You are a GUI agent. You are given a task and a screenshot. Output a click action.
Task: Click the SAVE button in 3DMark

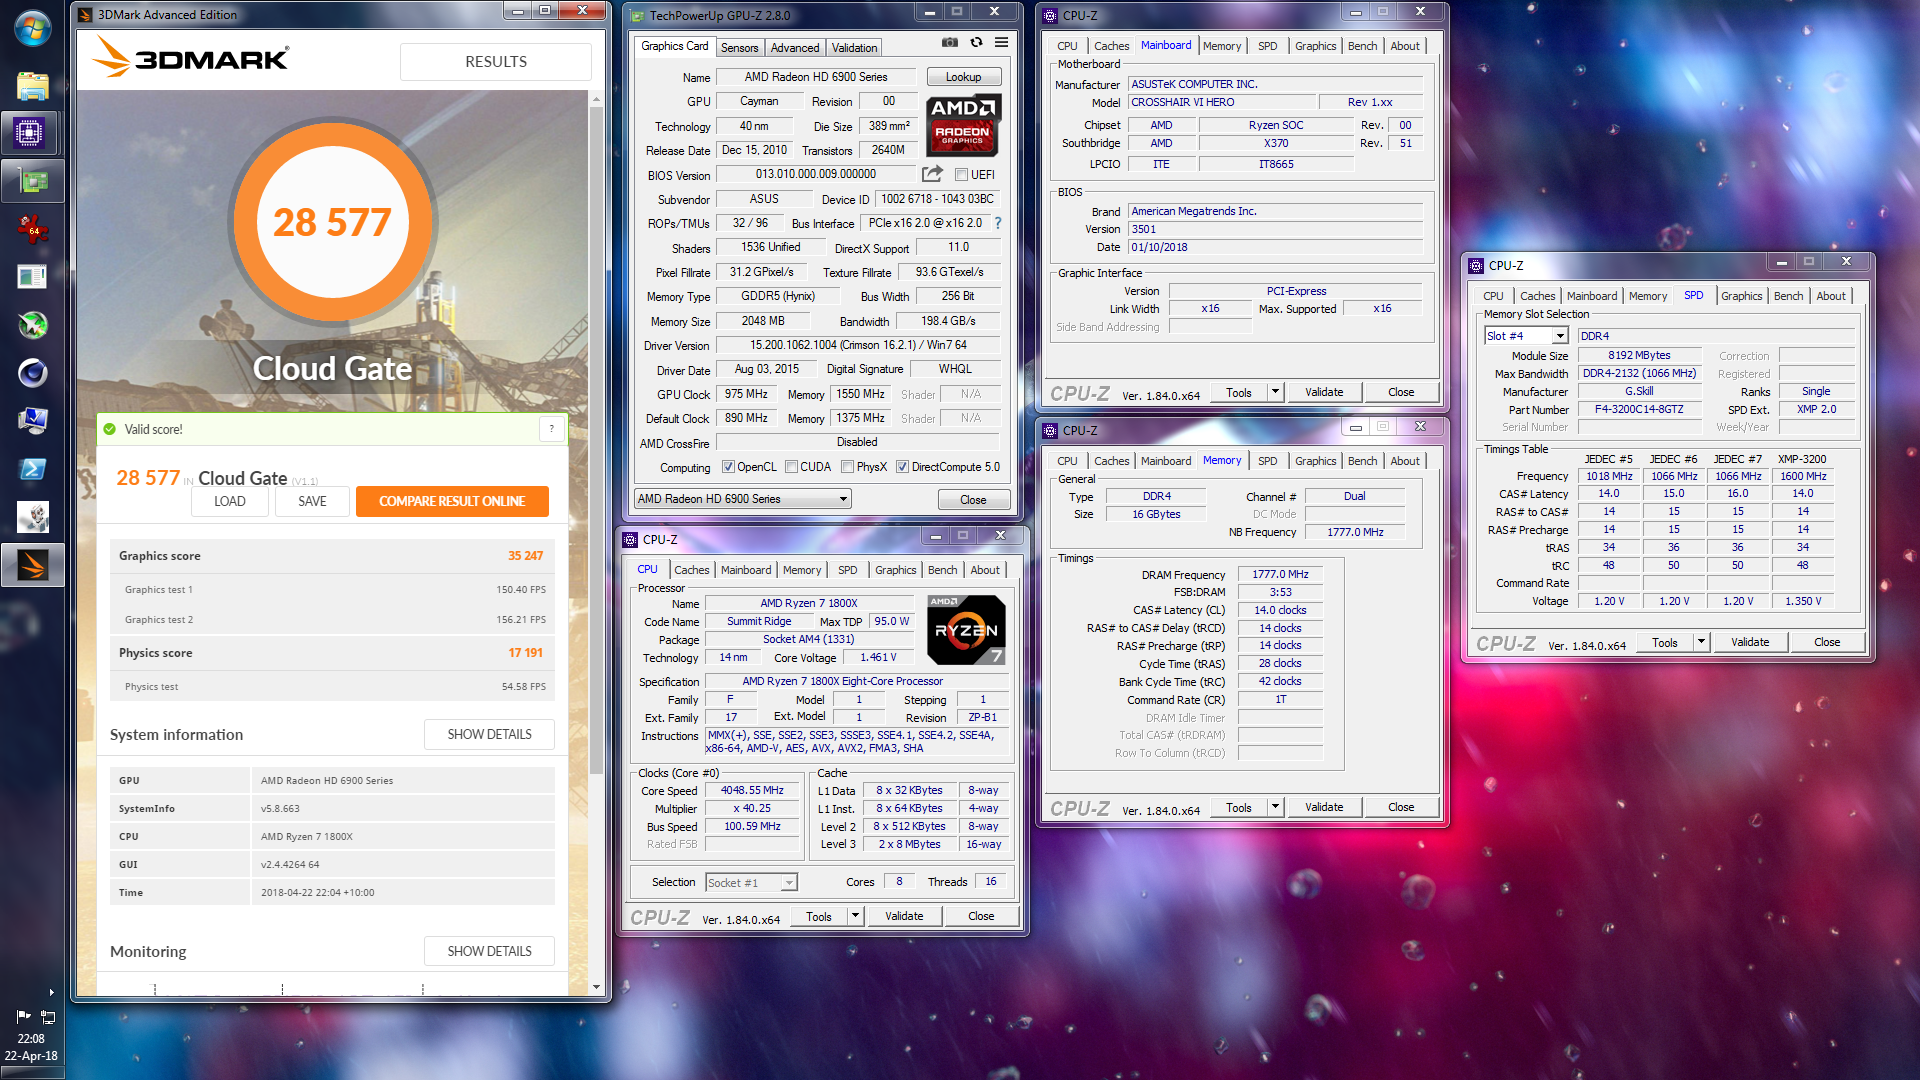[x=312, y=501]
